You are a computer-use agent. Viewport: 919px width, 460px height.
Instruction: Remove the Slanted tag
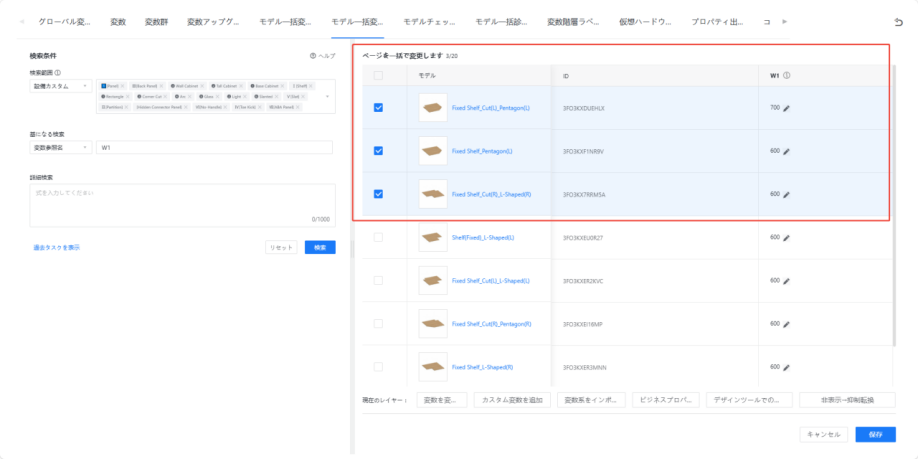coord(277,97)
